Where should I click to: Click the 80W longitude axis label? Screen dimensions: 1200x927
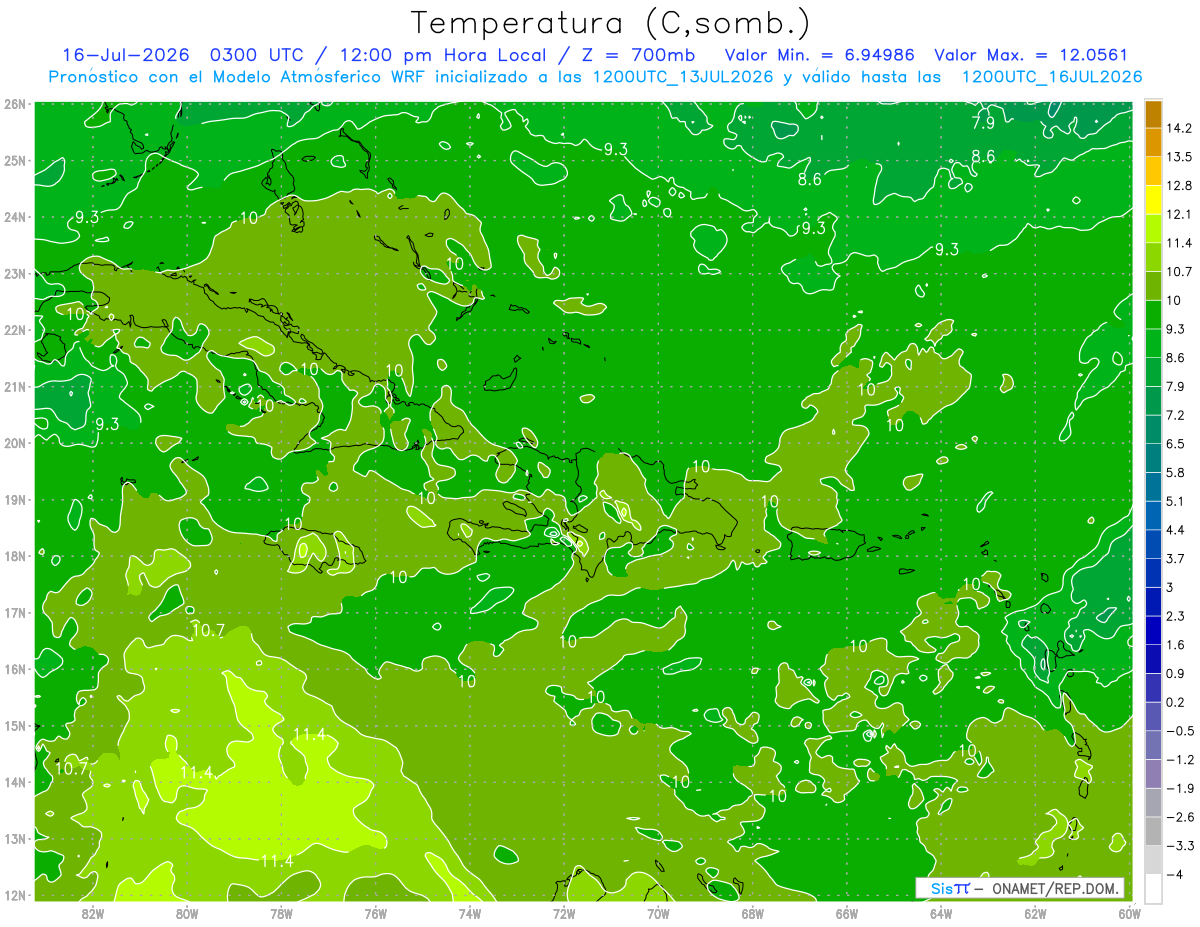pyautogui.click(x=187, y=913)
